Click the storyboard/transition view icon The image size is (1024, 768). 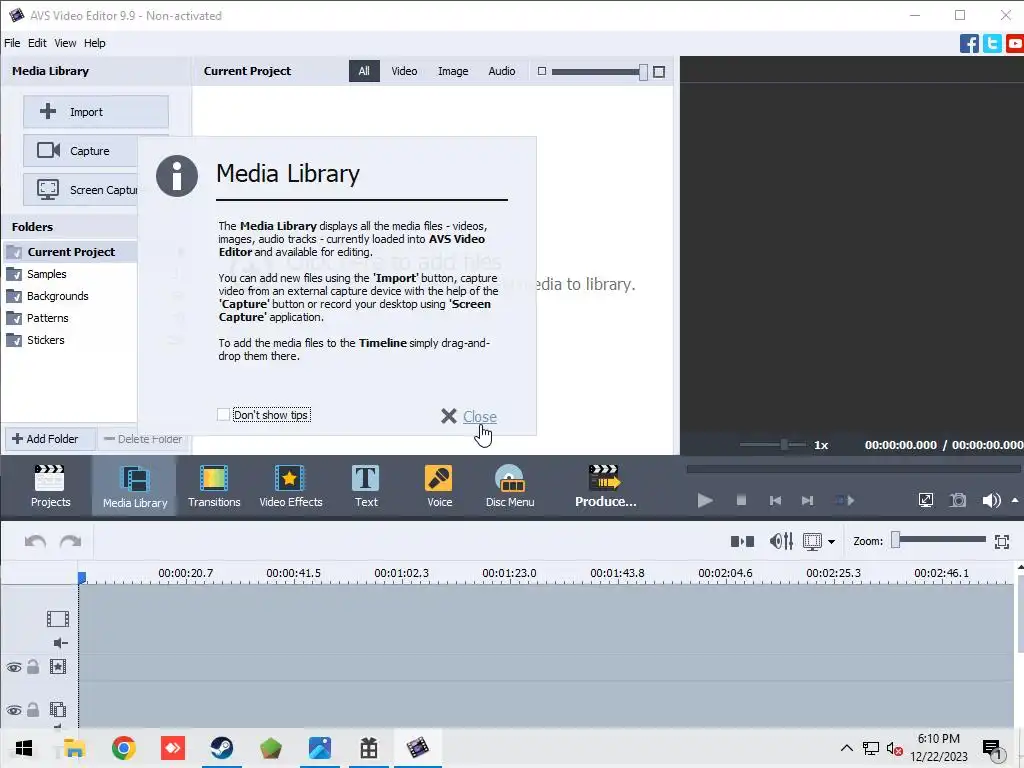click(x=742, y=541)
